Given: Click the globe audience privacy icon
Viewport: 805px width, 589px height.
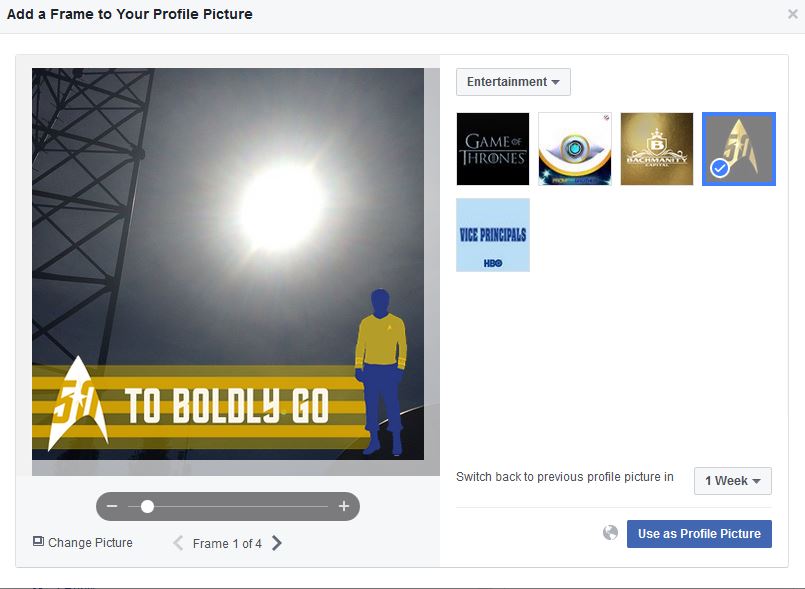Looking at the screenshot, I should click(610, 533).
